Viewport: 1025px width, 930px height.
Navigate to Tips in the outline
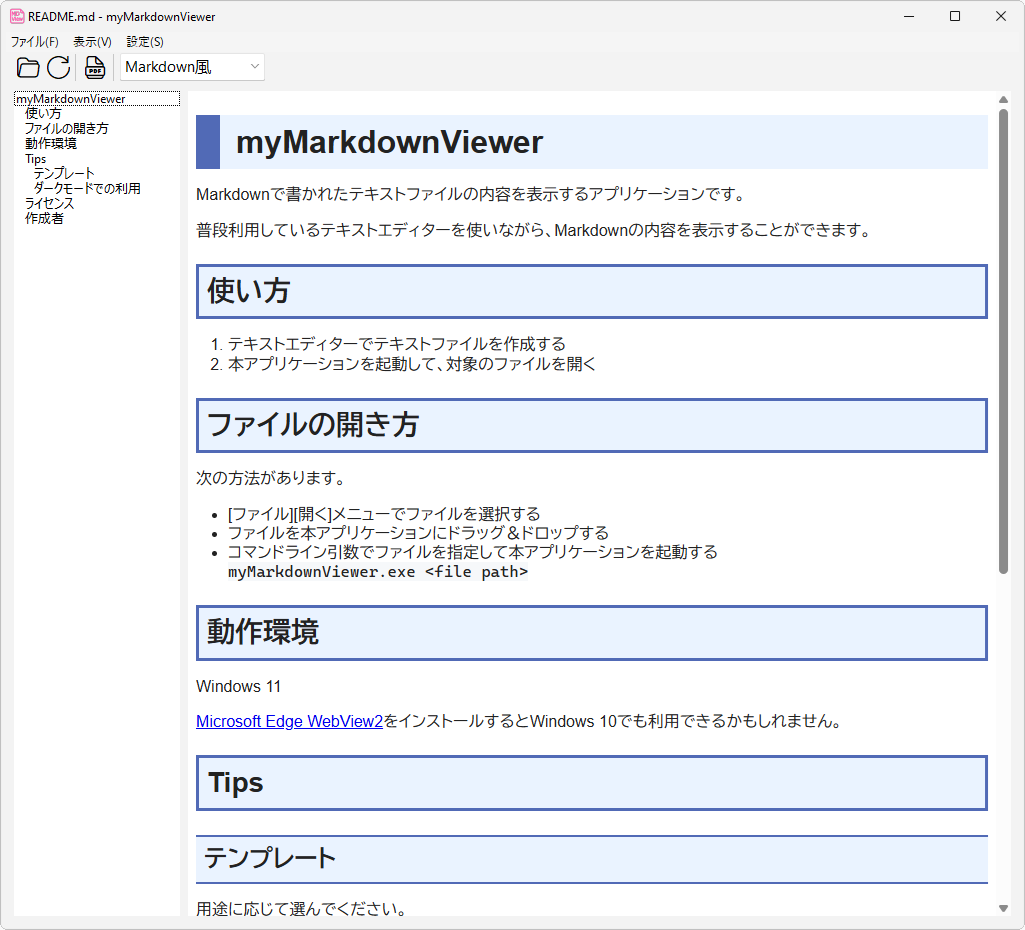pos(36,159)
